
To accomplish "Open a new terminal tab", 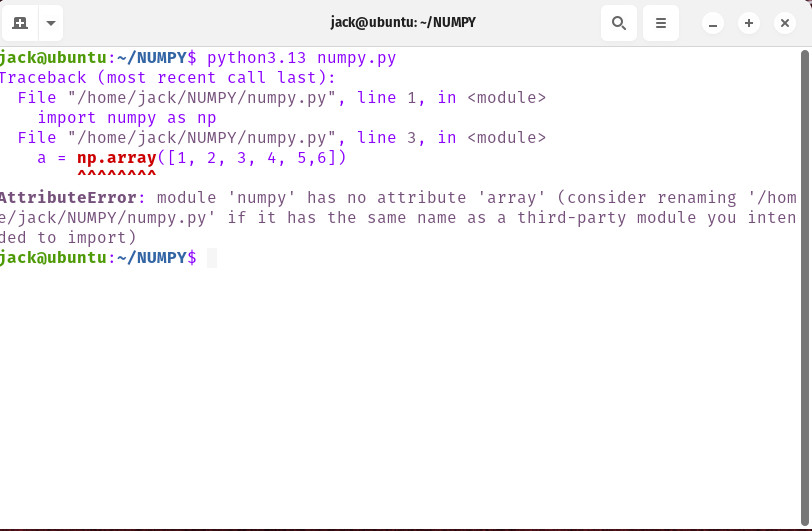I will [20, 23].
